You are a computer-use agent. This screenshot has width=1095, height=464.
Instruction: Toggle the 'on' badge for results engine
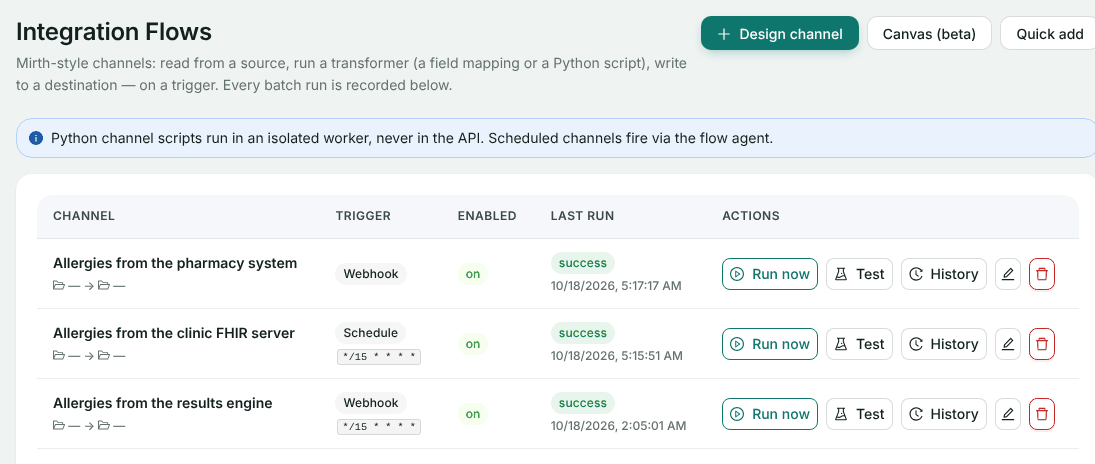click(473, 414)
